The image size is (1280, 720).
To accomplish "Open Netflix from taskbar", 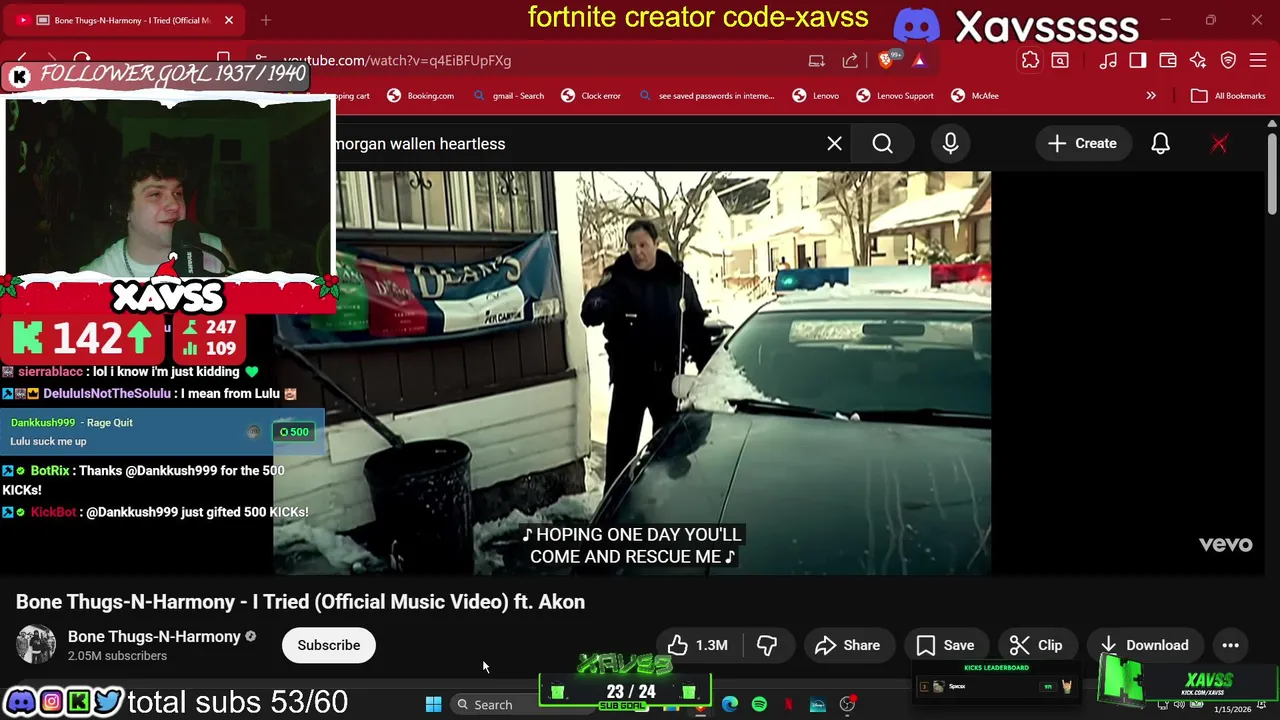I will tap(788, 704).
